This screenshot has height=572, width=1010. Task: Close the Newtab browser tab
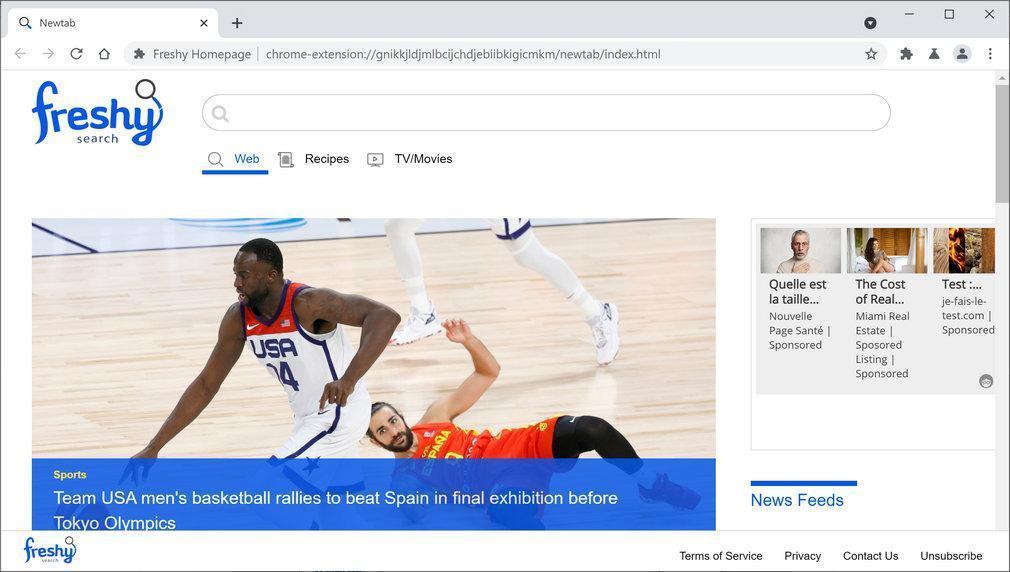tap(204, 23)
